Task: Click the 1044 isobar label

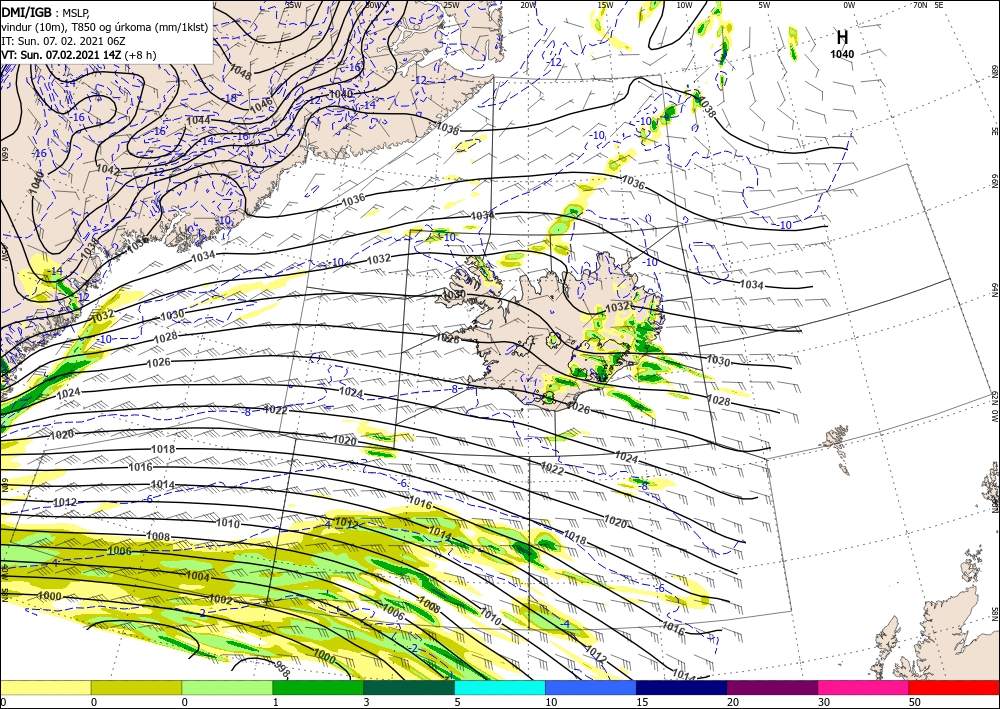Action: point(198,120)
